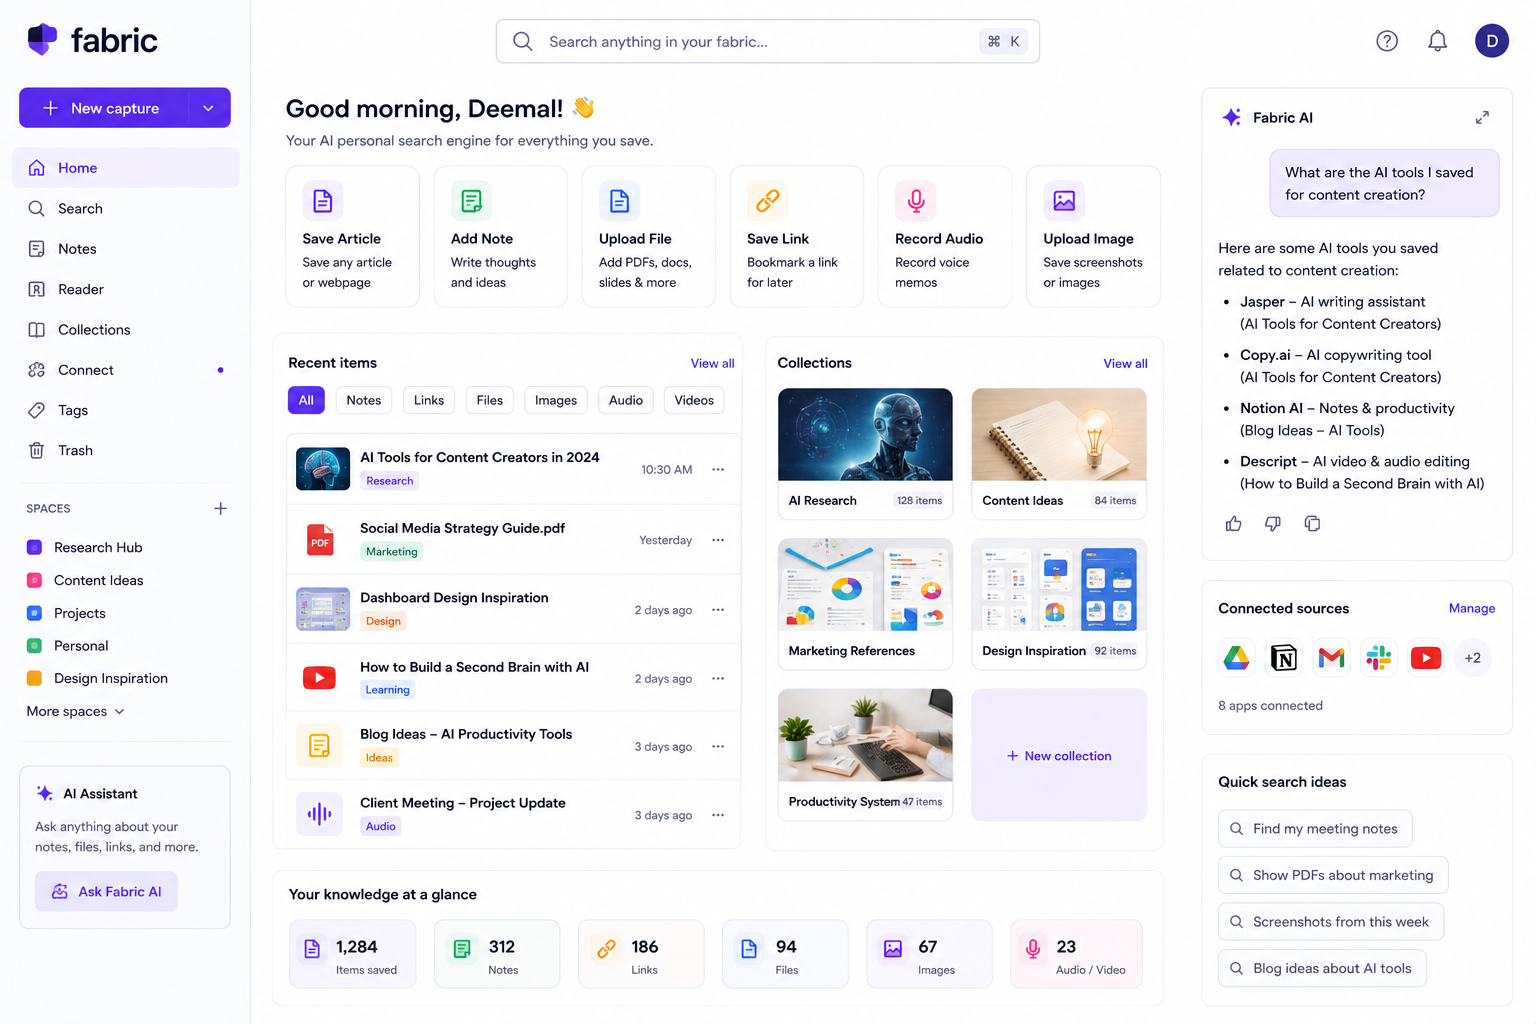
Task: Open Trash in the sidebar
Action: click(126, 450)
